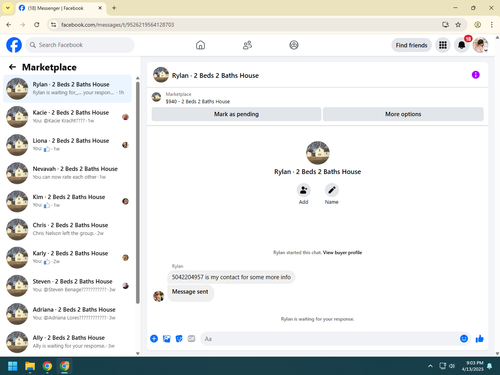The width and height of the screenshot is (500, 375).
Task: Open a new browser tab
Action: [114, 8]
